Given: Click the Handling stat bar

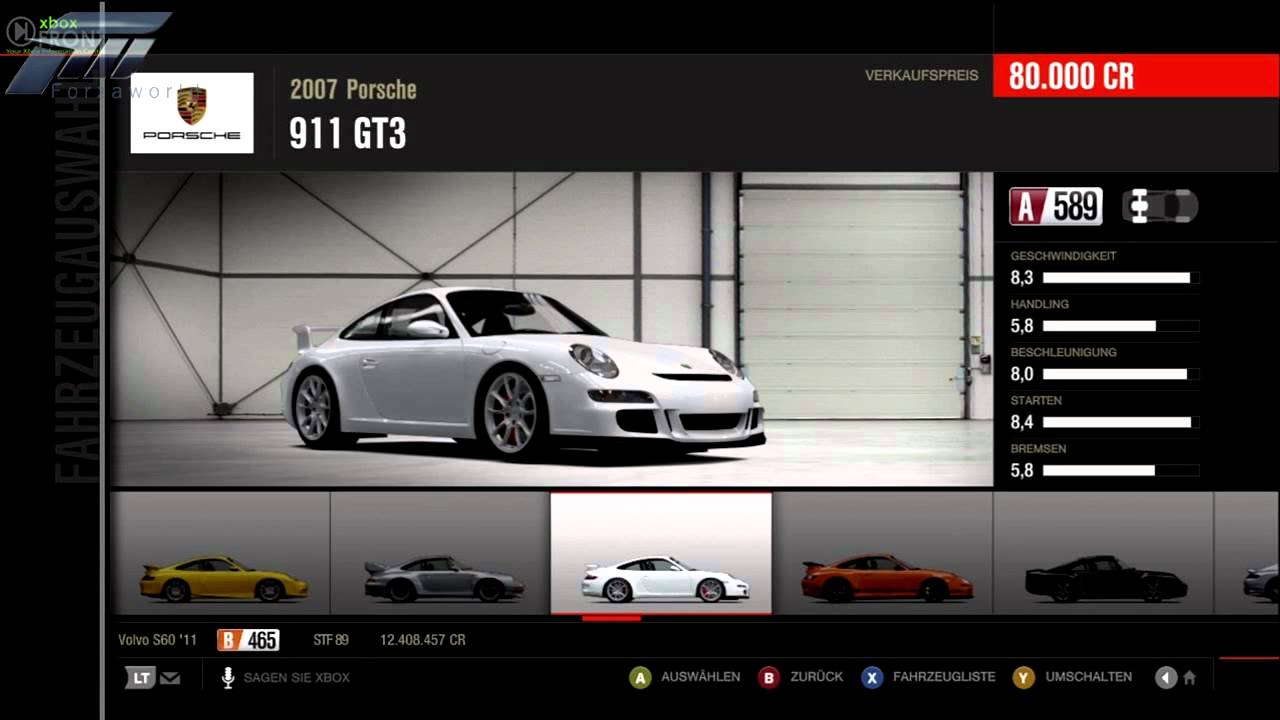Looking at the screenshot, I should (1120, 326).
